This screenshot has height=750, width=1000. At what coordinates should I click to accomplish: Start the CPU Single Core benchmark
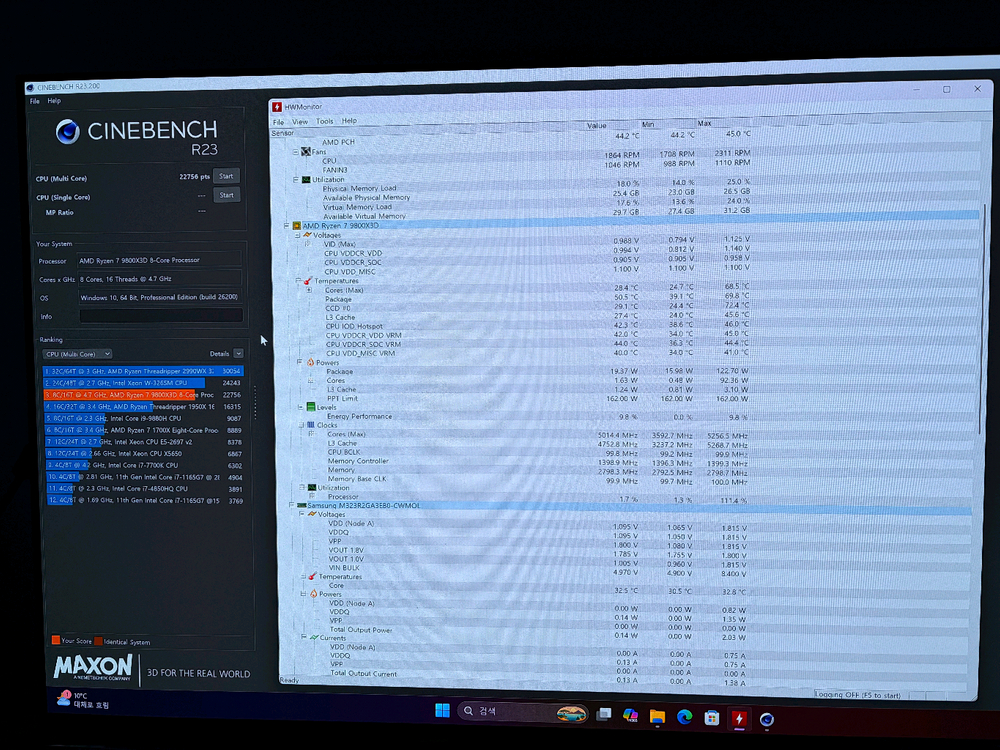[x=226, y=195]
